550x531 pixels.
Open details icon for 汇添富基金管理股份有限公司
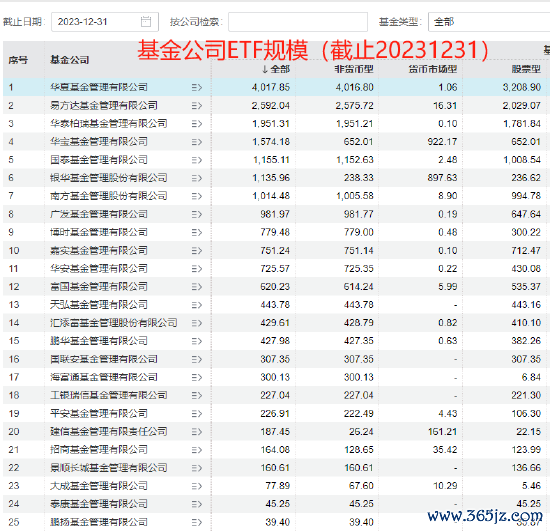pyautogui.click(x=197, y=323)
